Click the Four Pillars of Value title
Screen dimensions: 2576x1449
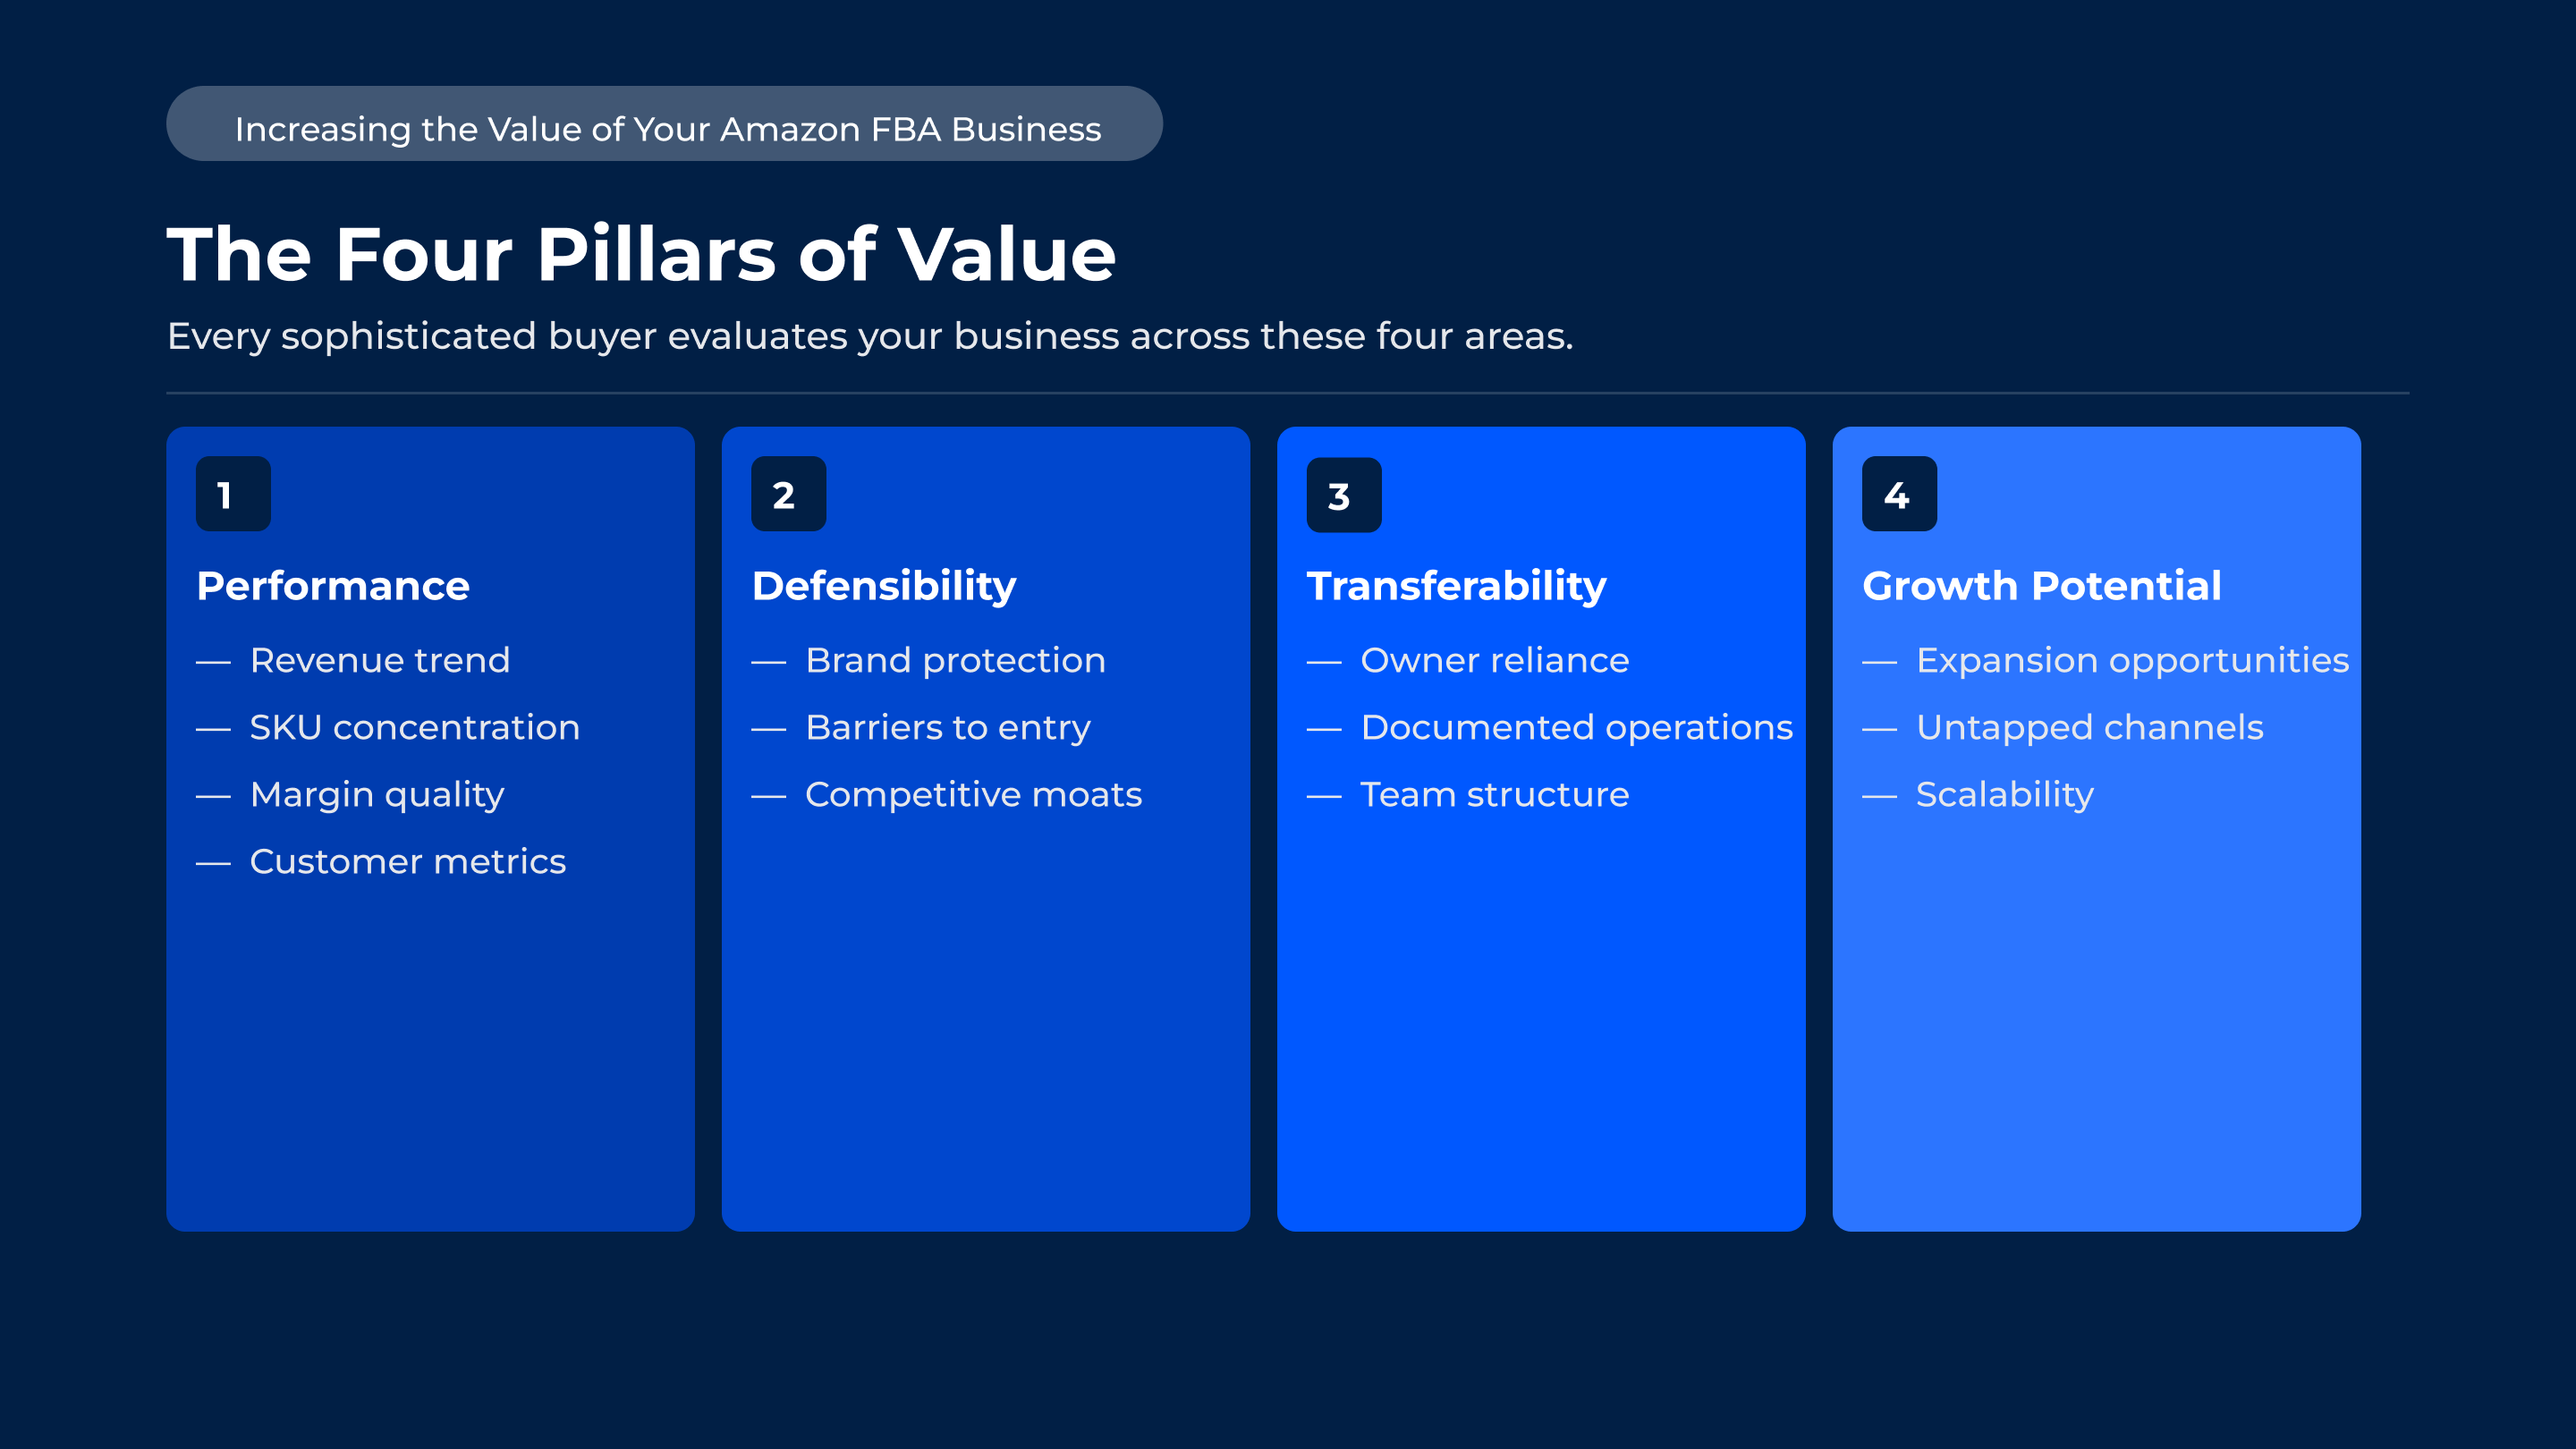[641, 254]
